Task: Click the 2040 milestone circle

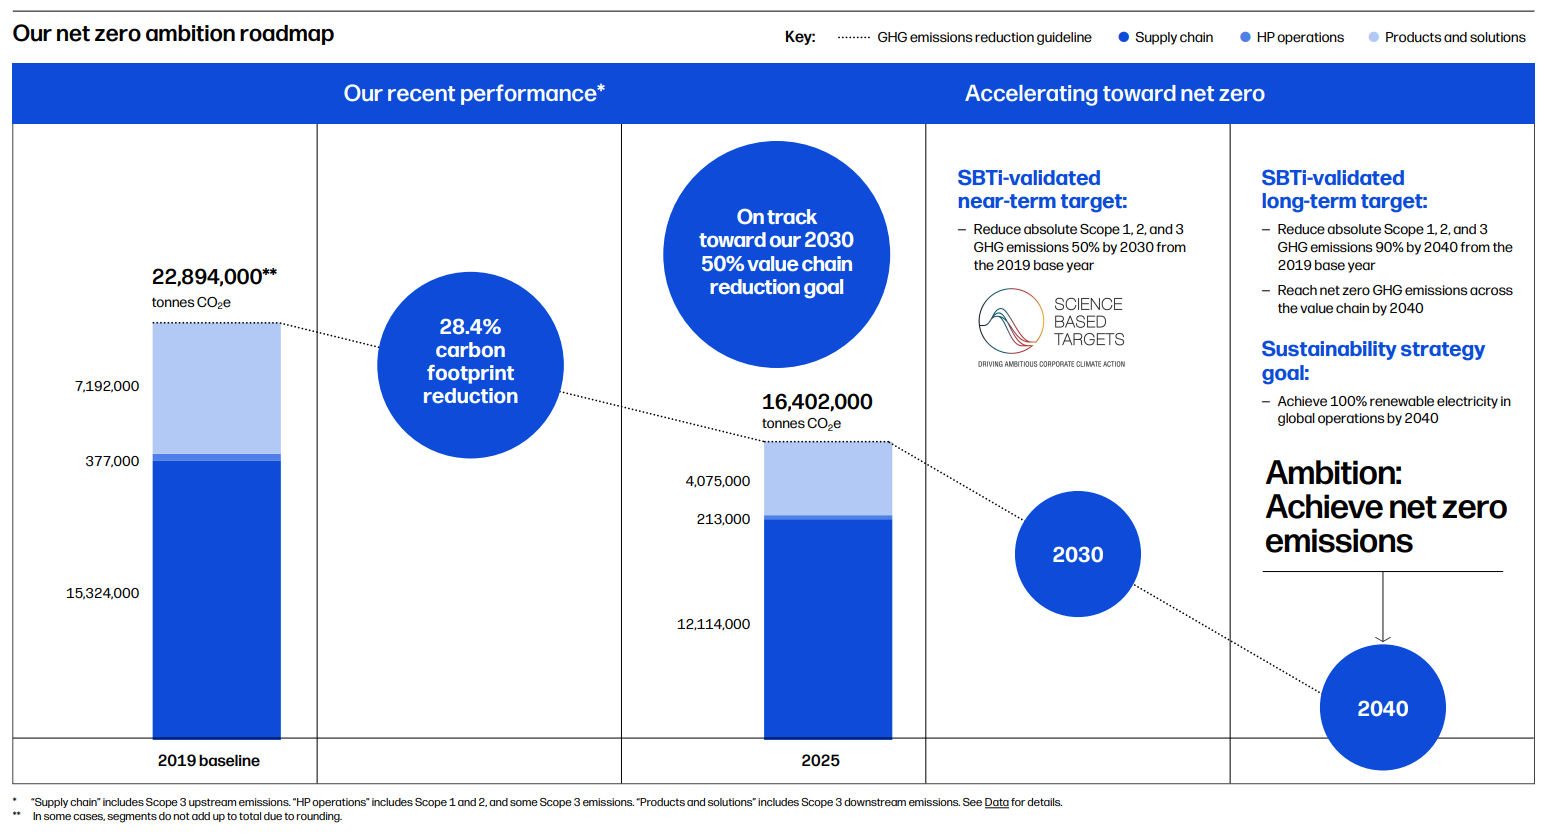Action: (x=1383, y=708)
